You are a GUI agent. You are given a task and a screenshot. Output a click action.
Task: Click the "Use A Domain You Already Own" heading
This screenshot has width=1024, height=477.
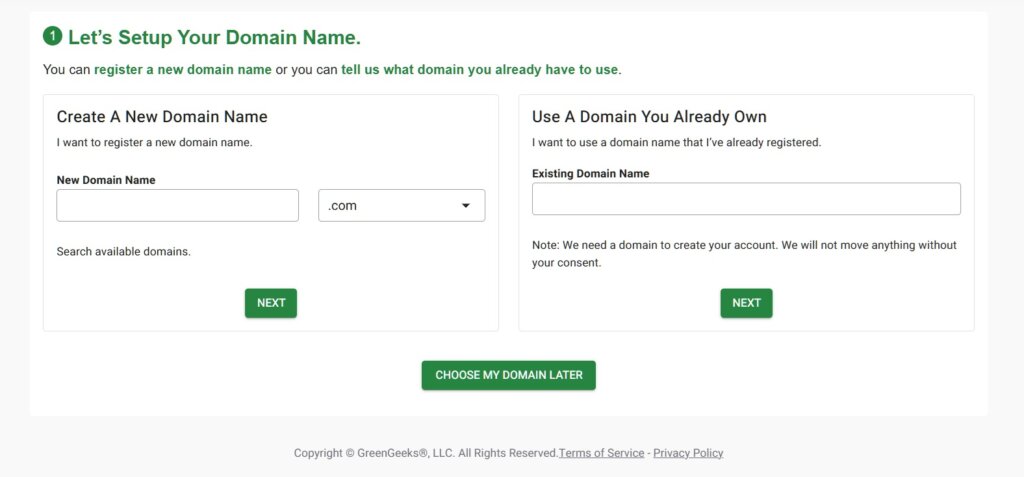tap(649, 117)
